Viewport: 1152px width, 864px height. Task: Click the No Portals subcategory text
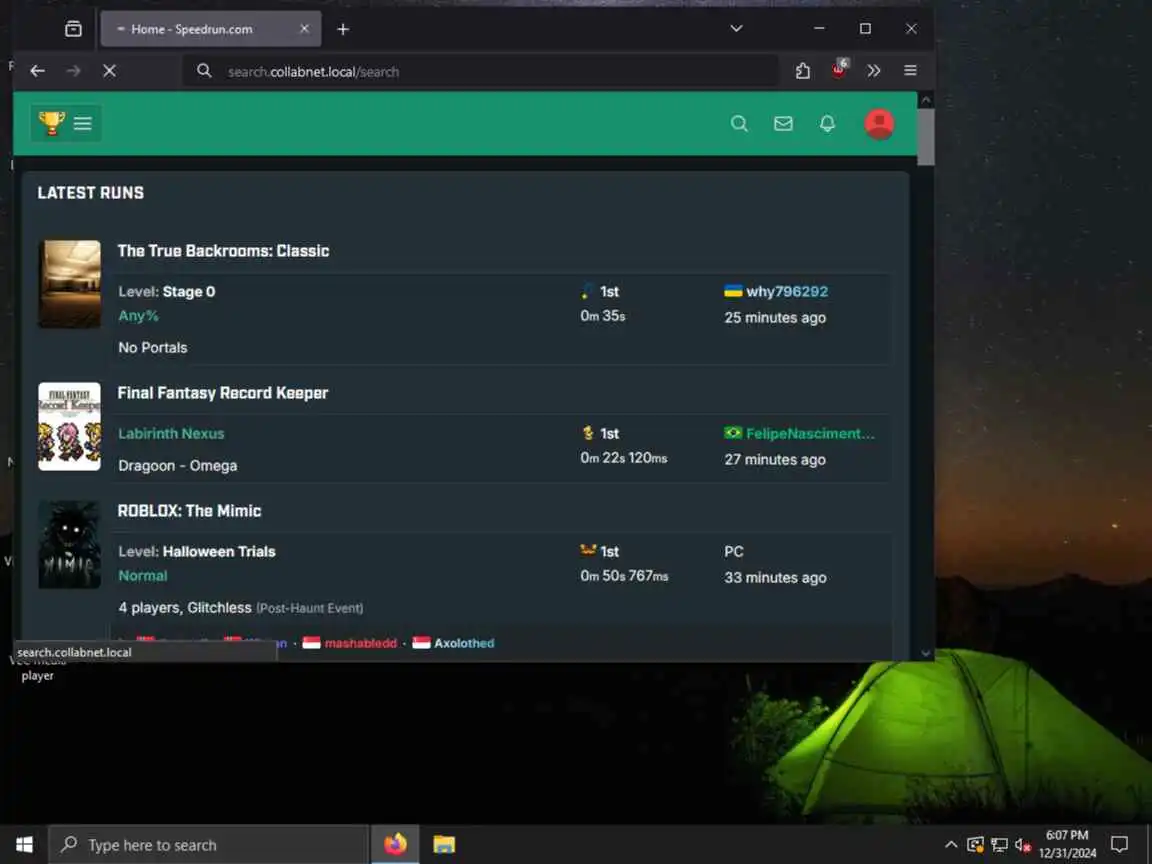(153, 348)
